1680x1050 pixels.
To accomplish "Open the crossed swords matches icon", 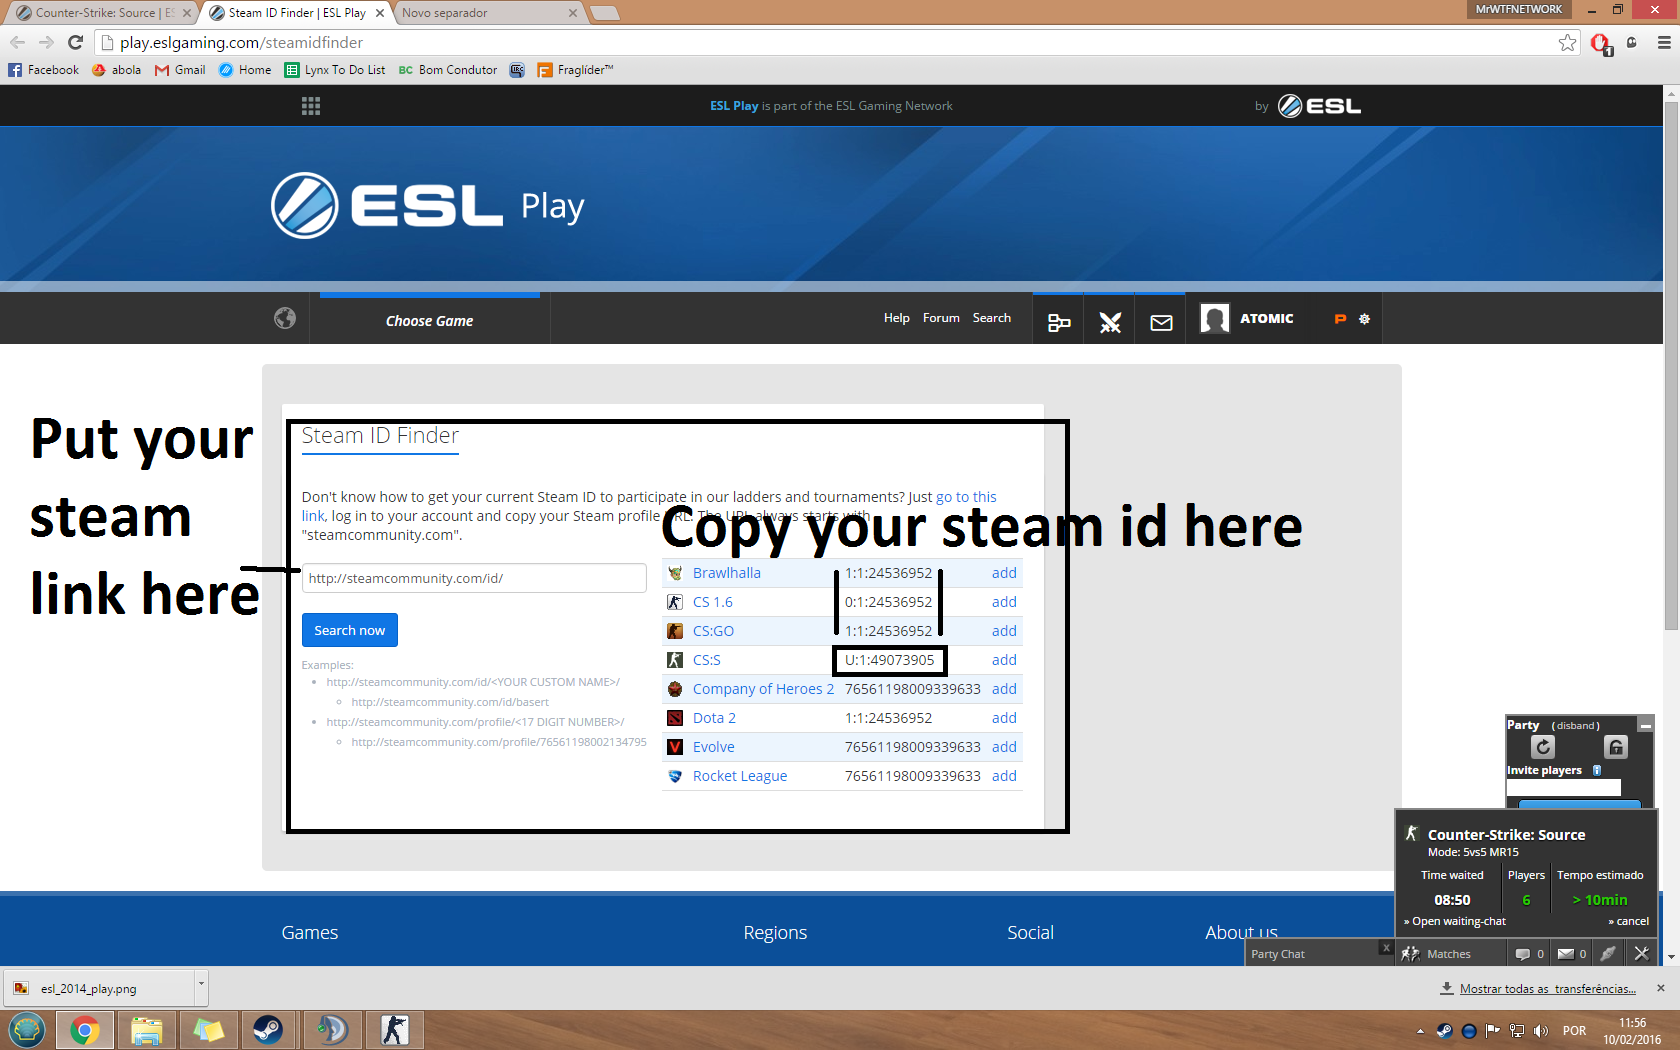I will pyautogui.click(x=1110, y=322).
